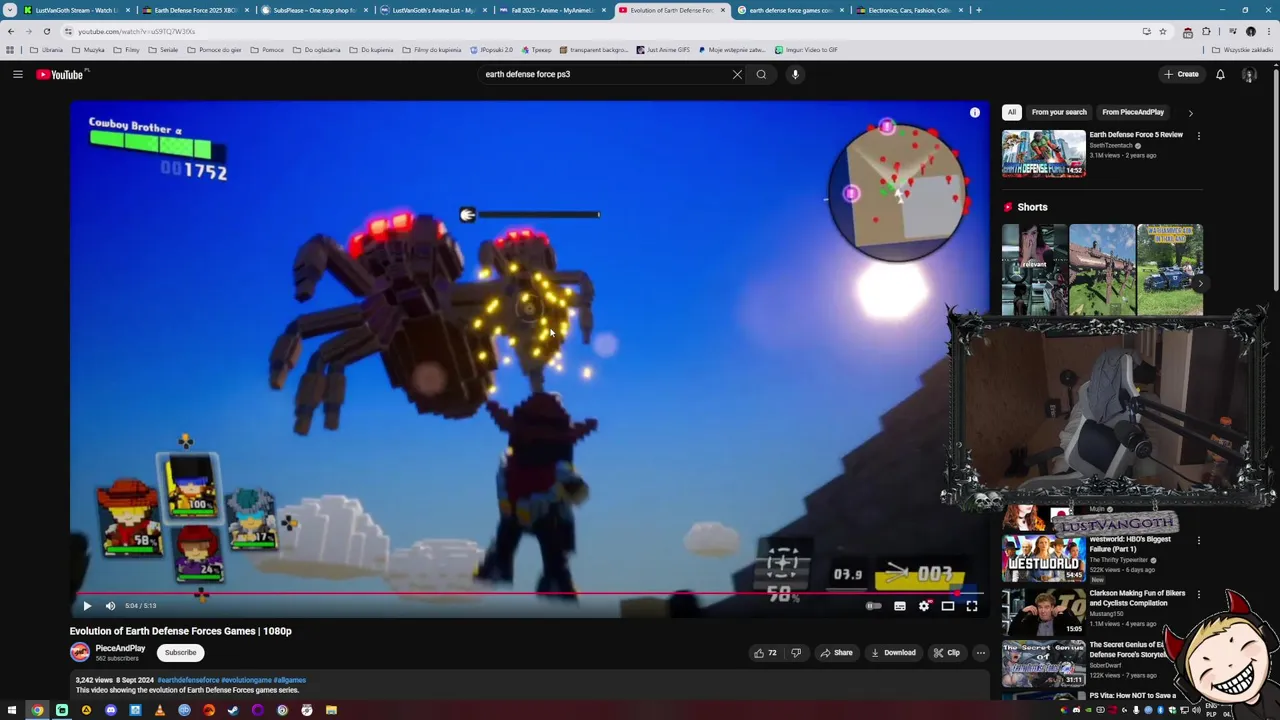1280x720 pixels.
Task: Open Windows Start menu
Action: tap(12, 710)
